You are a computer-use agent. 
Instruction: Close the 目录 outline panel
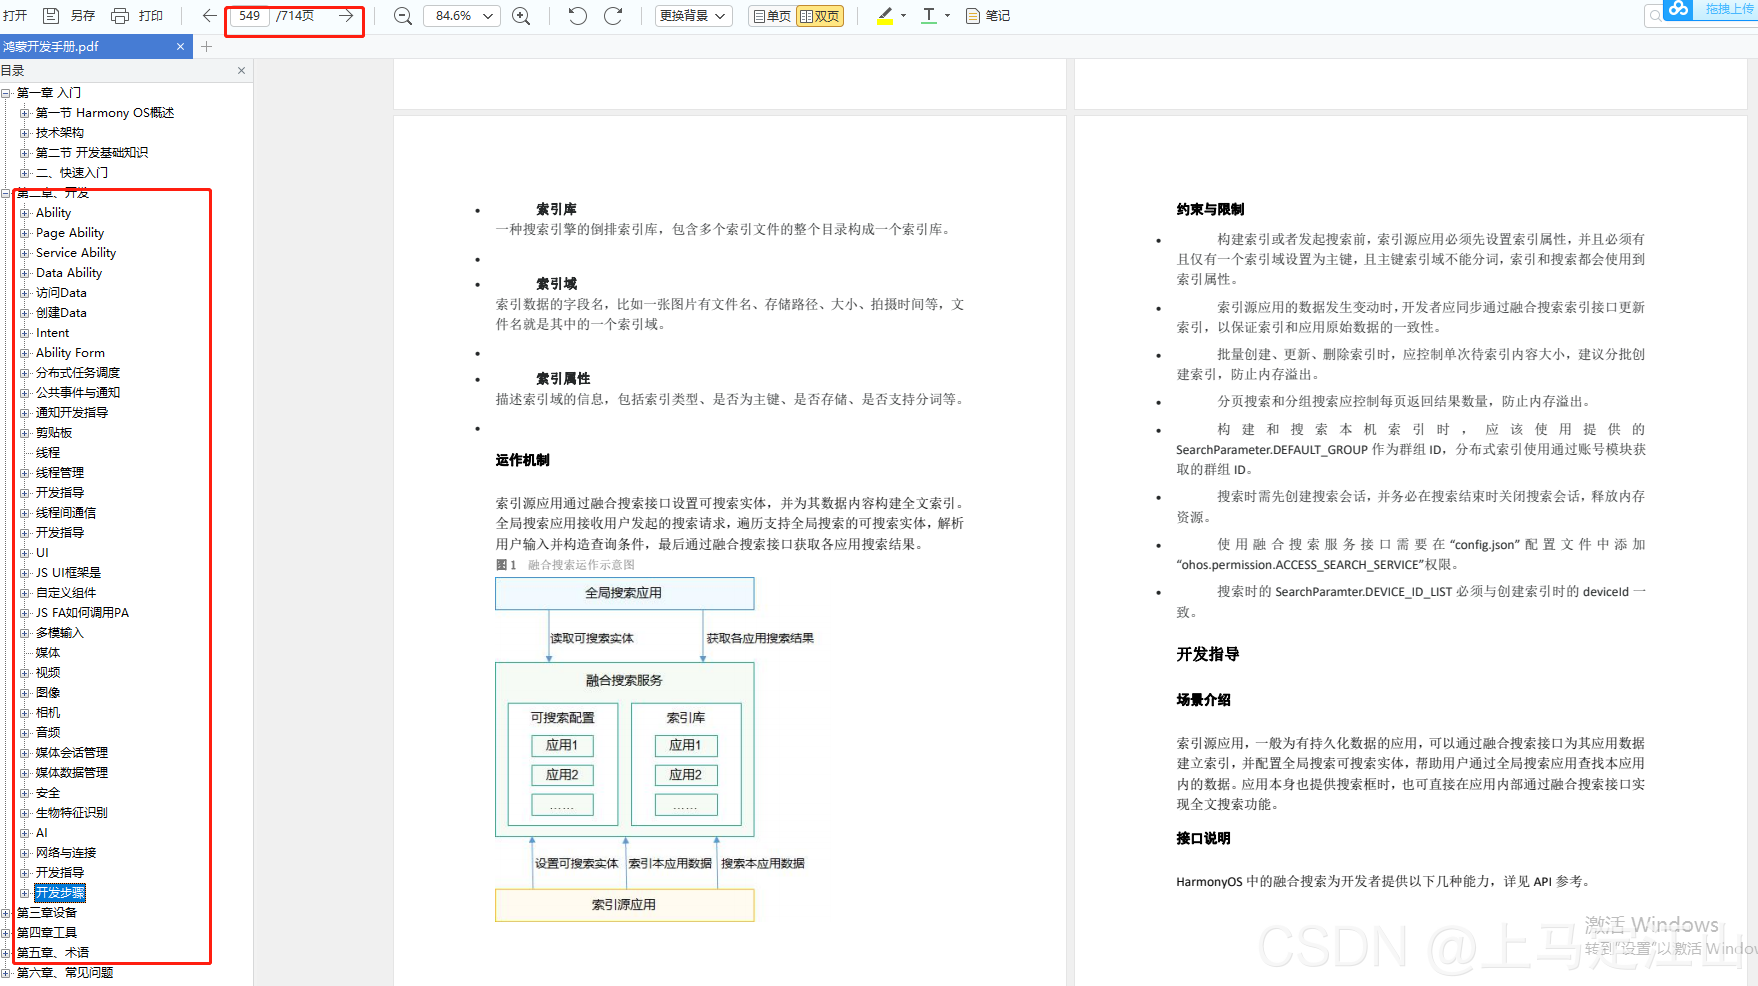pyautogui.click(x=241, y=70)
